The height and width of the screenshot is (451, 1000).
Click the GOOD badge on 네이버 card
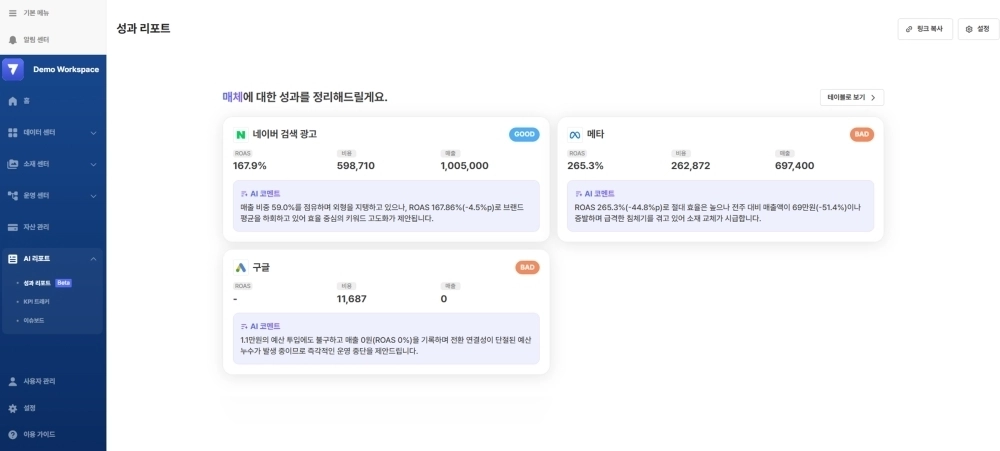pyautogui.click(x=524, y=134)
